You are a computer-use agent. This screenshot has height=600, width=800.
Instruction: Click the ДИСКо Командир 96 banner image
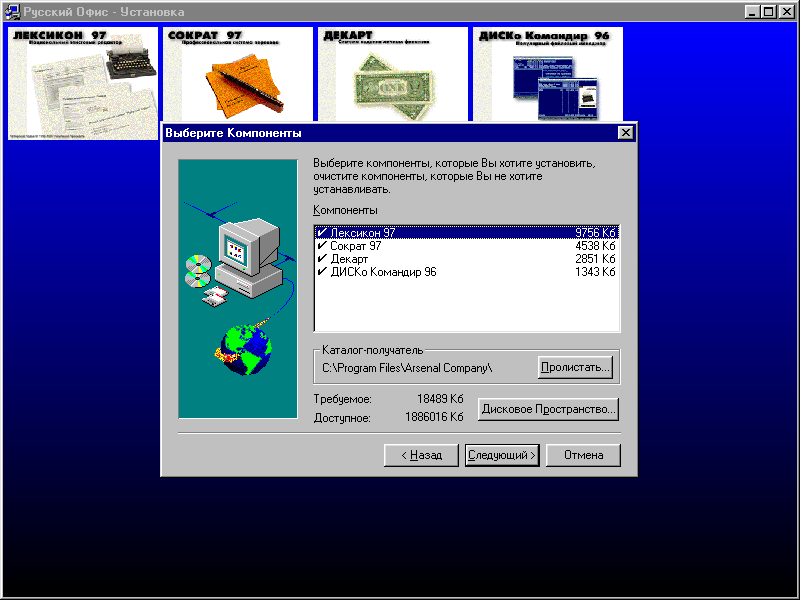pyautogui.click(x=548, y=74)
